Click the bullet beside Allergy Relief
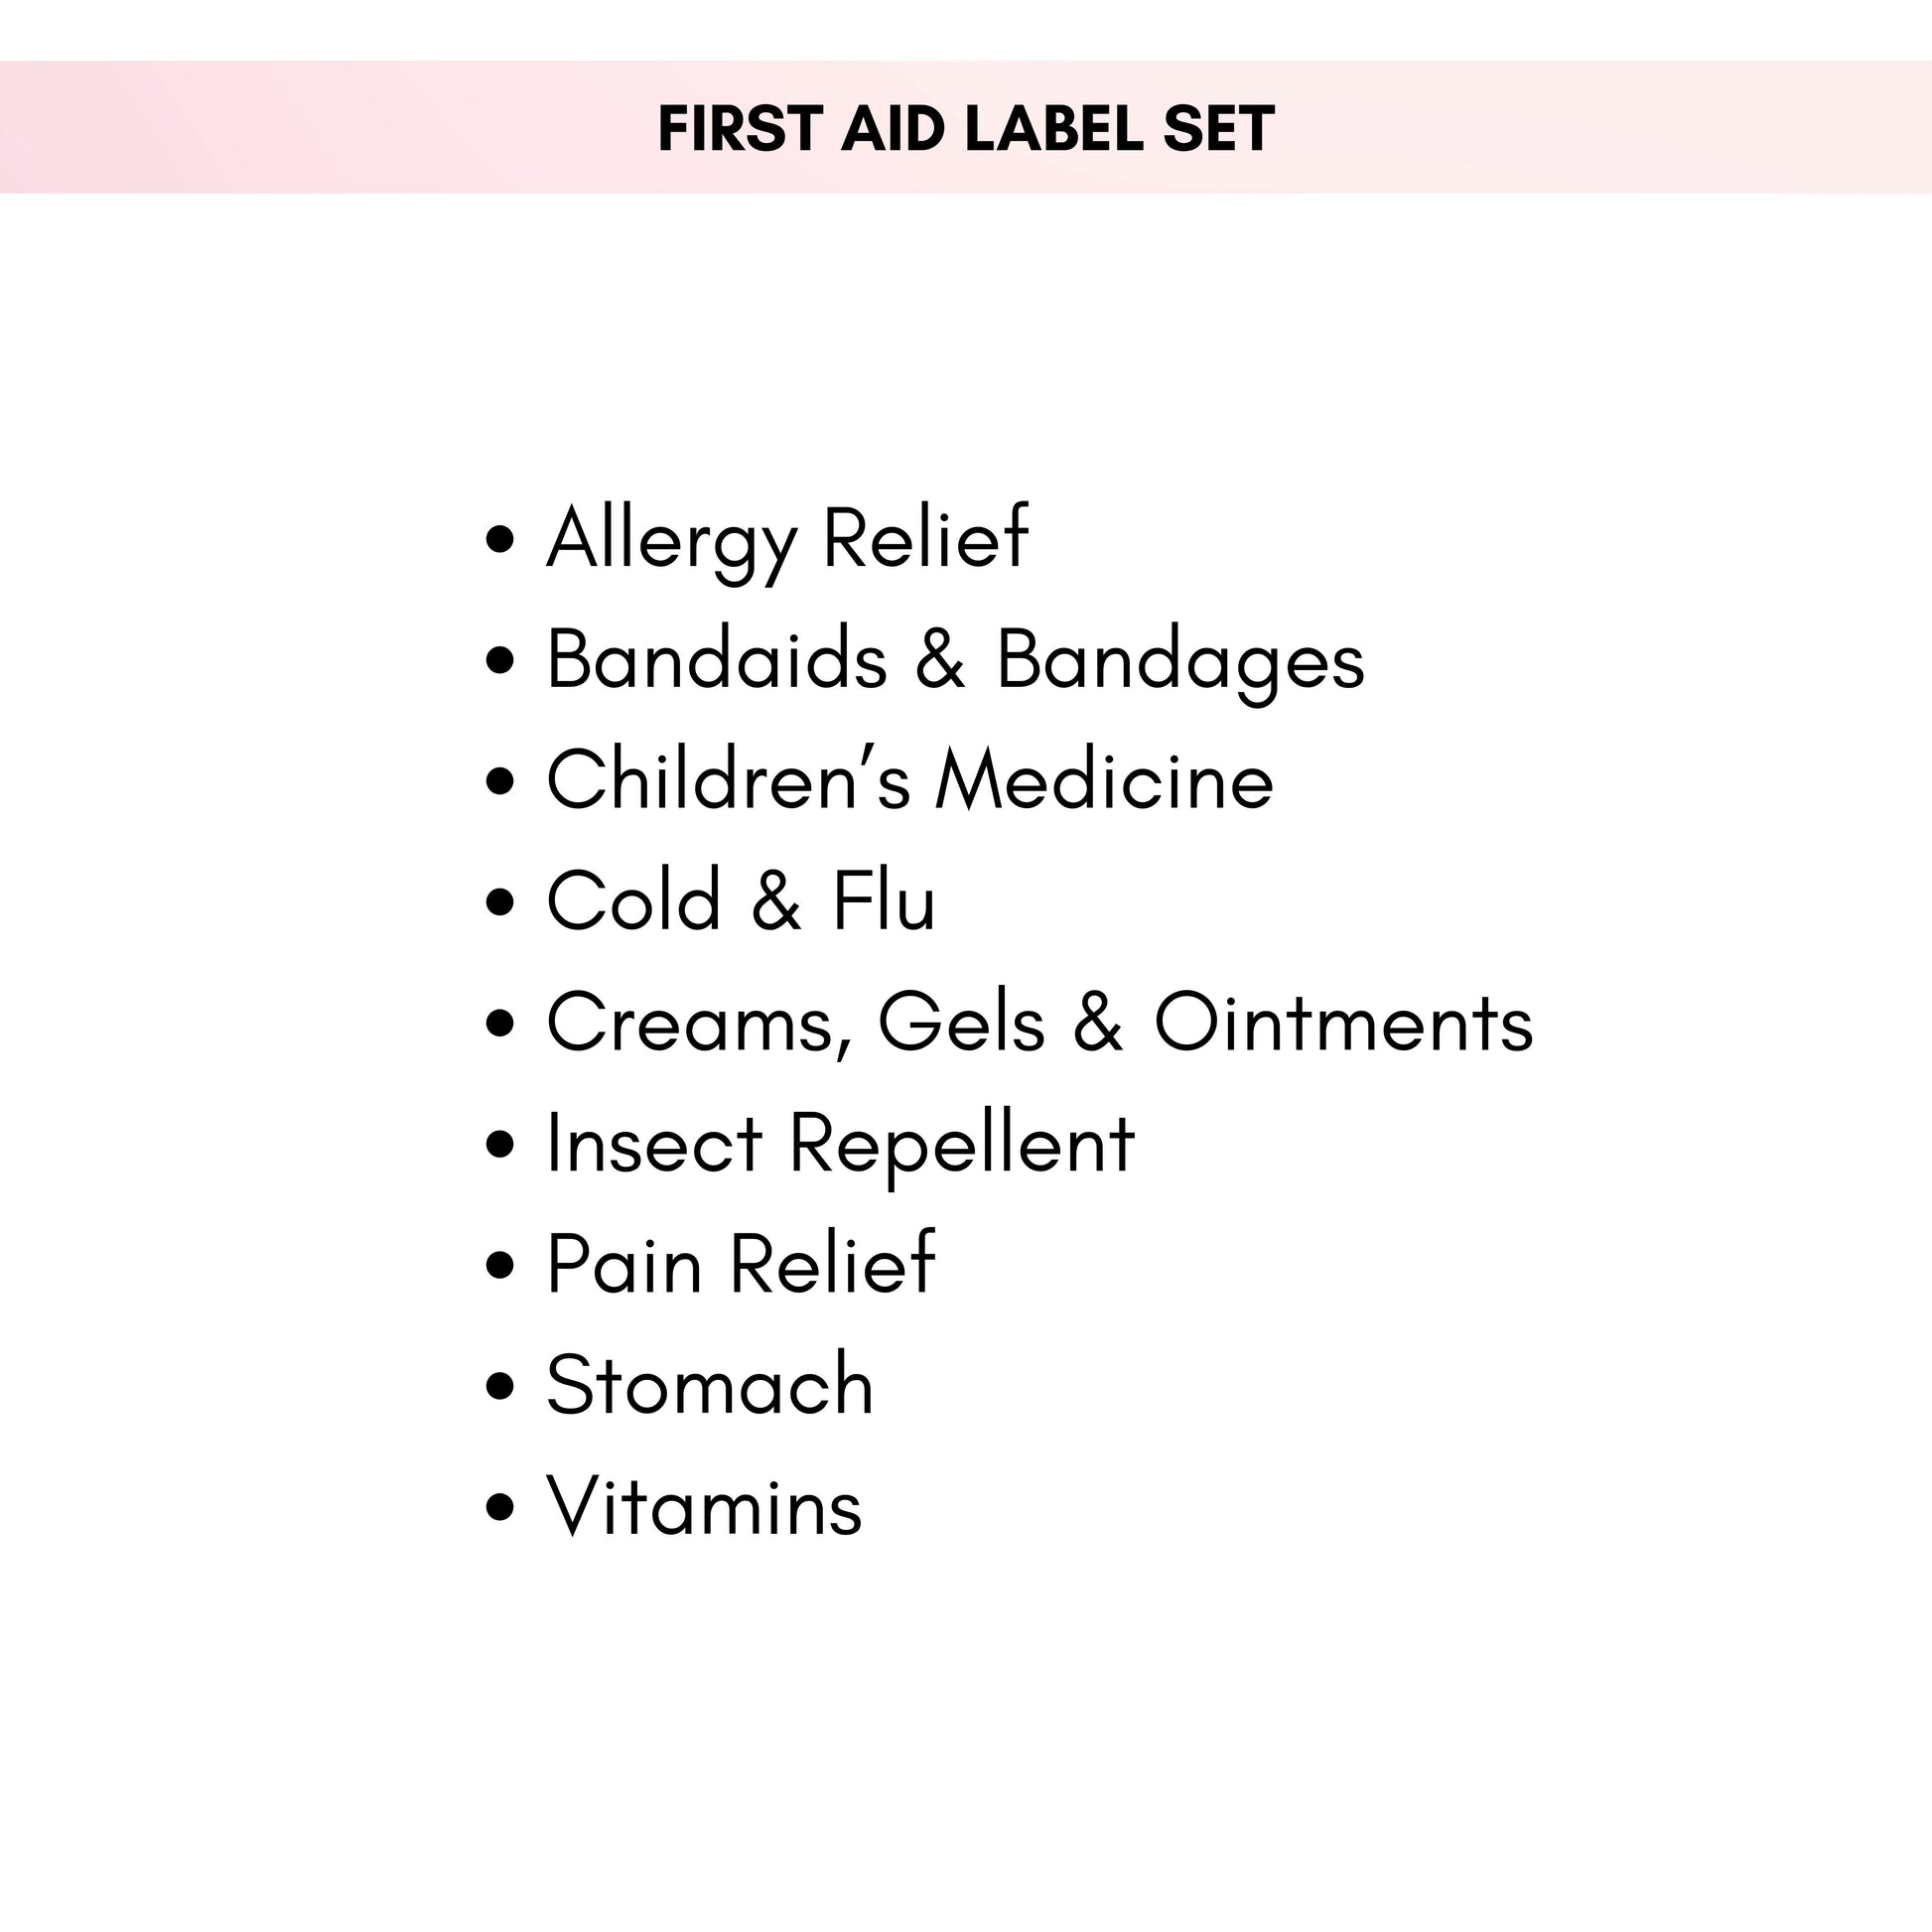Image resolution: width=1932 pixels, height=1932 pixels. tap(499, 540)
